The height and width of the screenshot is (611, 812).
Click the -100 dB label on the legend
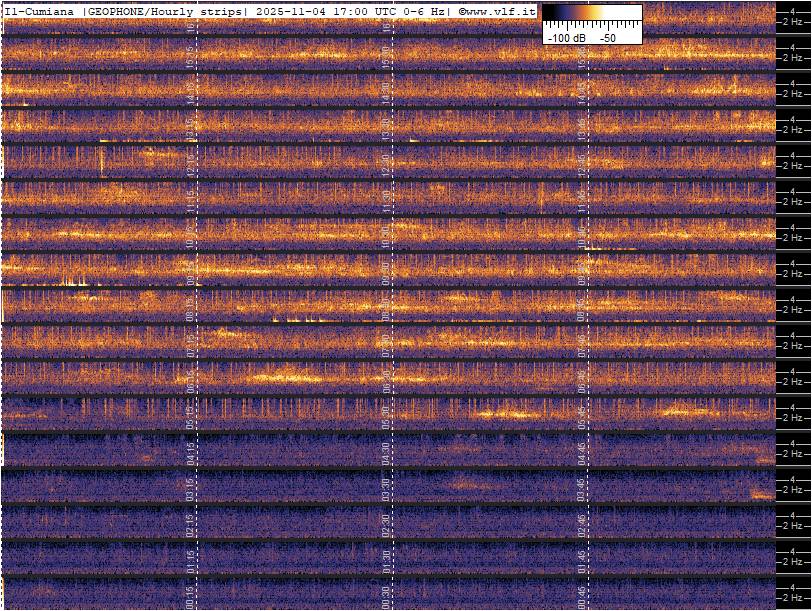coord(566,37)
